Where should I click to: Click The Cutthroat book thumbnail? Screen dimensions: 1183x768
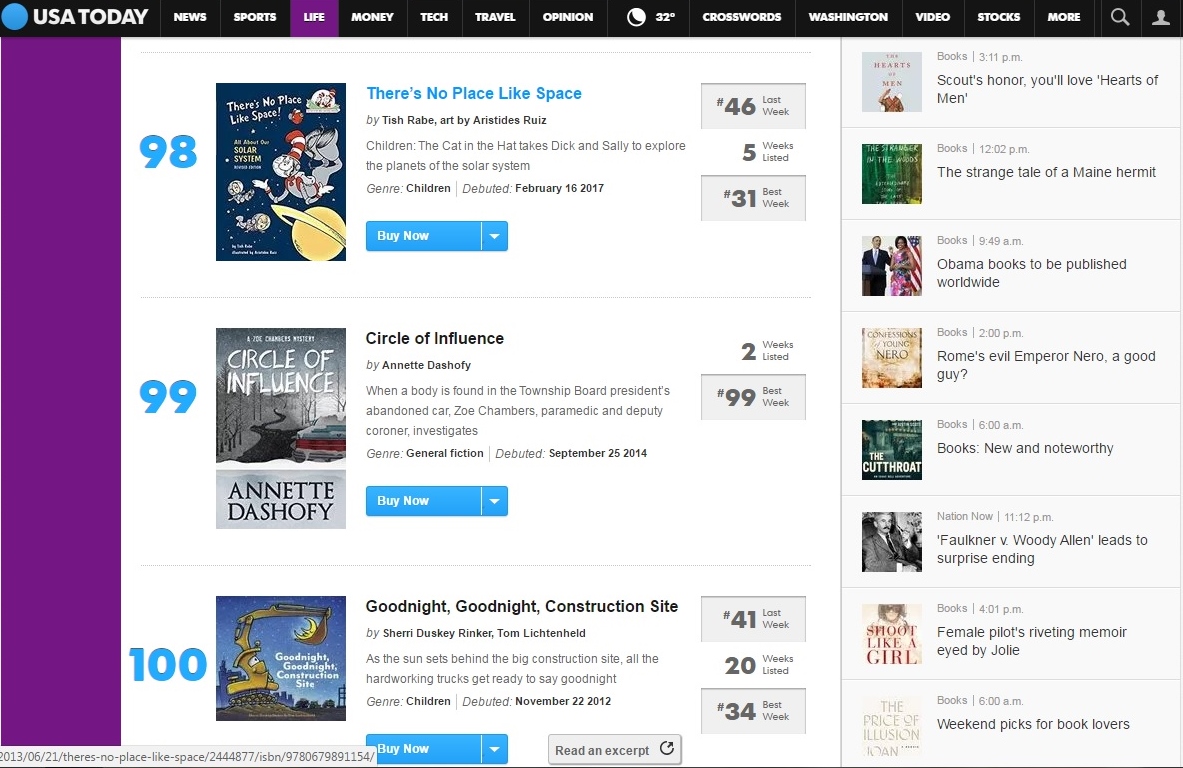892,450
